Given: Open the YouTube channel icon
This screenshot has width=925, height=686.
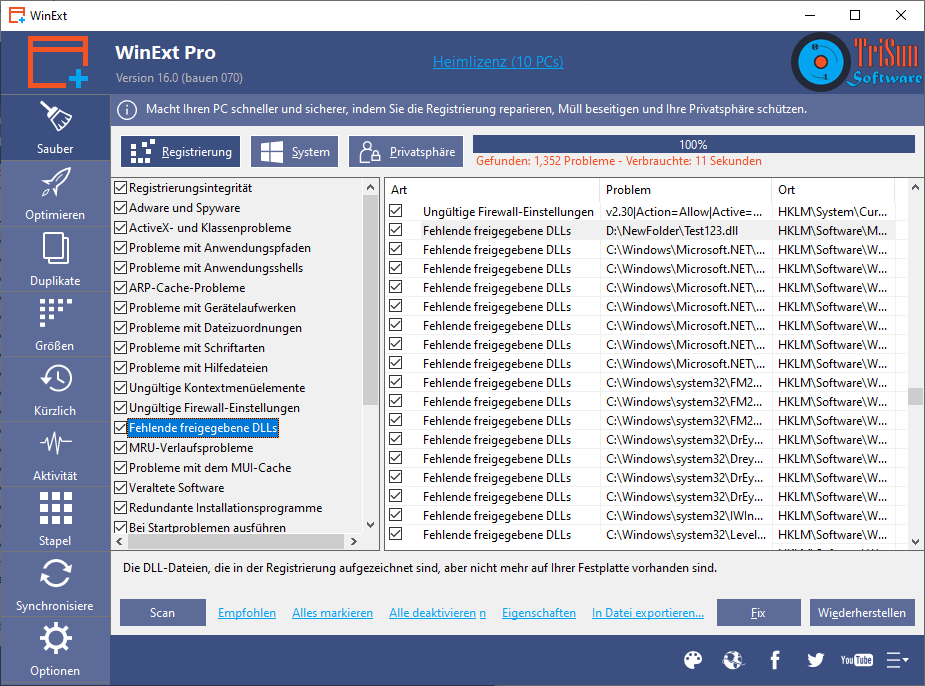Looking at the screenshot, I should click(857, 659).
